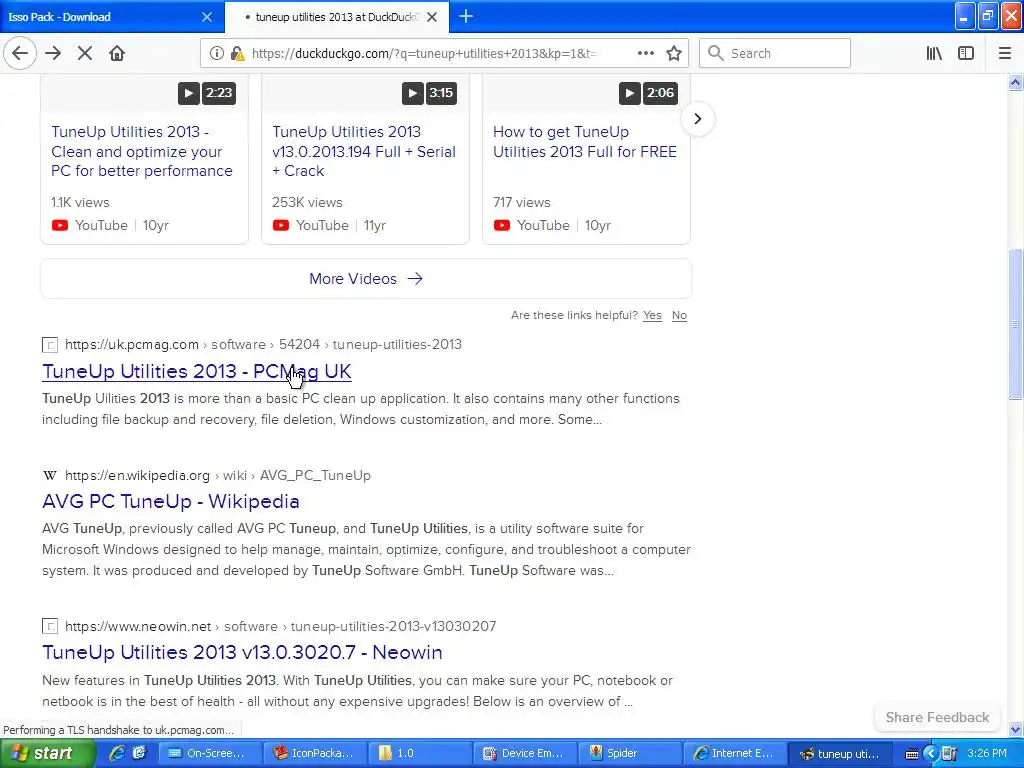Switch to the Device Emulator taskbar item

pyautogui.click(x=525, y=753)
